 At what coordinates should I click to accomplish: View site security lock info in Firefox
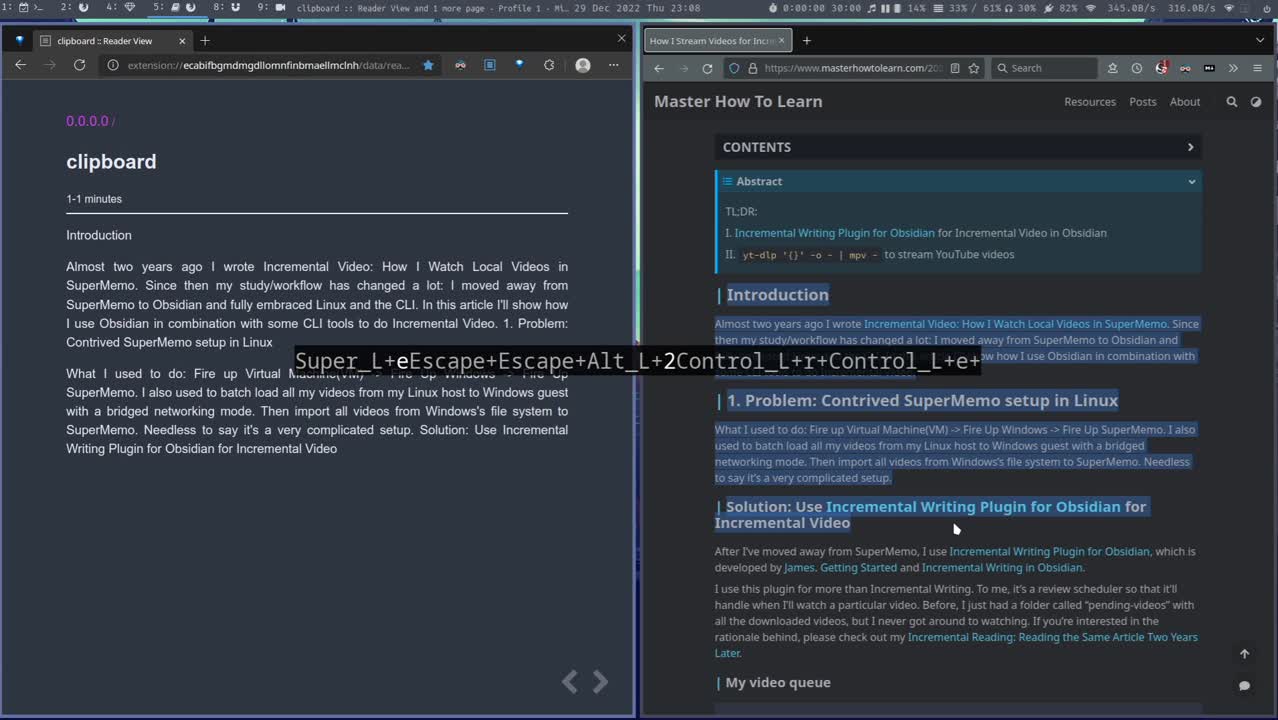[x=751, y=68]
